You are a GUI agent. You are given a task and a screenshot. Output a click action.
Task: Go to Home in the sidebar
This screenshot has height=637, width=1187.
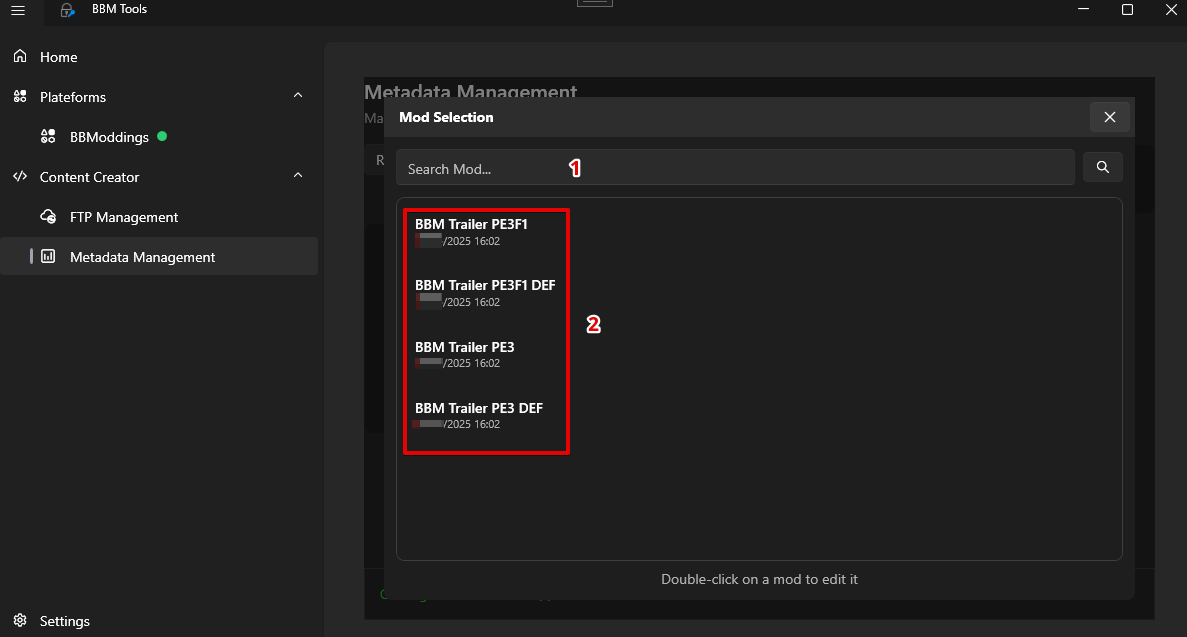coord(58,57)
